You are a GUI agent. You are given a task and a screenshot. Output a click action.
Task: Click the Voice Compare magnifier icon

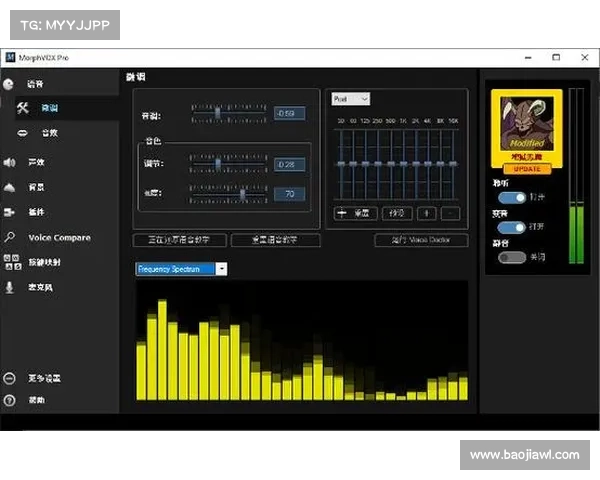click(x=9, y=237)
